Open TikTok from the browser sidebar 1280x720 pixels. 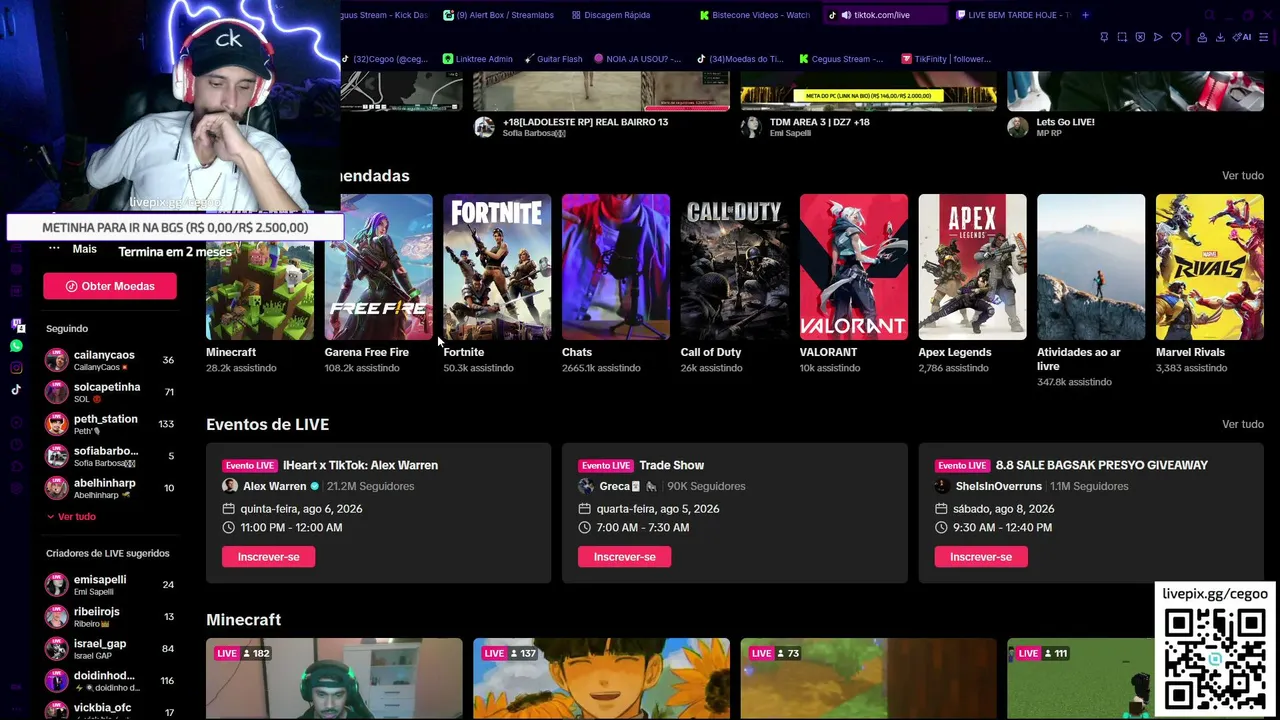pyautogui.click(x=17, y=390)
